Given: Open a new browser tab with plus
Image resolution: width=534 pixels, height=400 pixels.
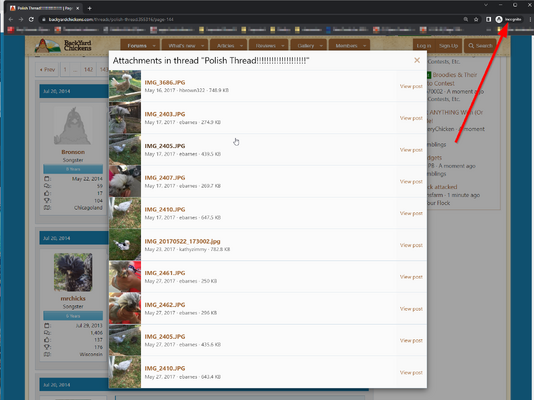Looking at the screenshot, I should click(x=90, y=8).
